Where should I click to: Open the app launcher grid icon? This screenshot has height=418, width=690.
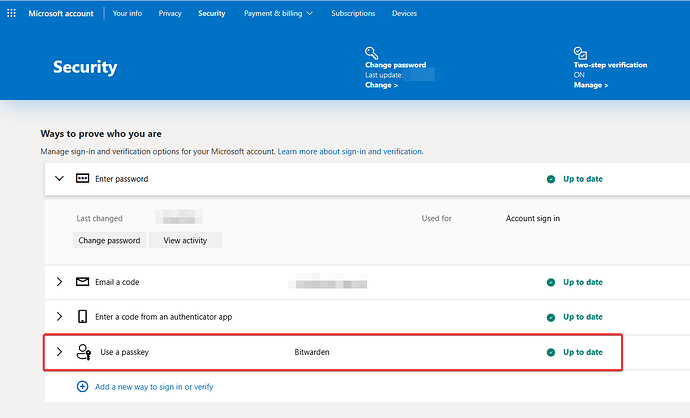11,13
